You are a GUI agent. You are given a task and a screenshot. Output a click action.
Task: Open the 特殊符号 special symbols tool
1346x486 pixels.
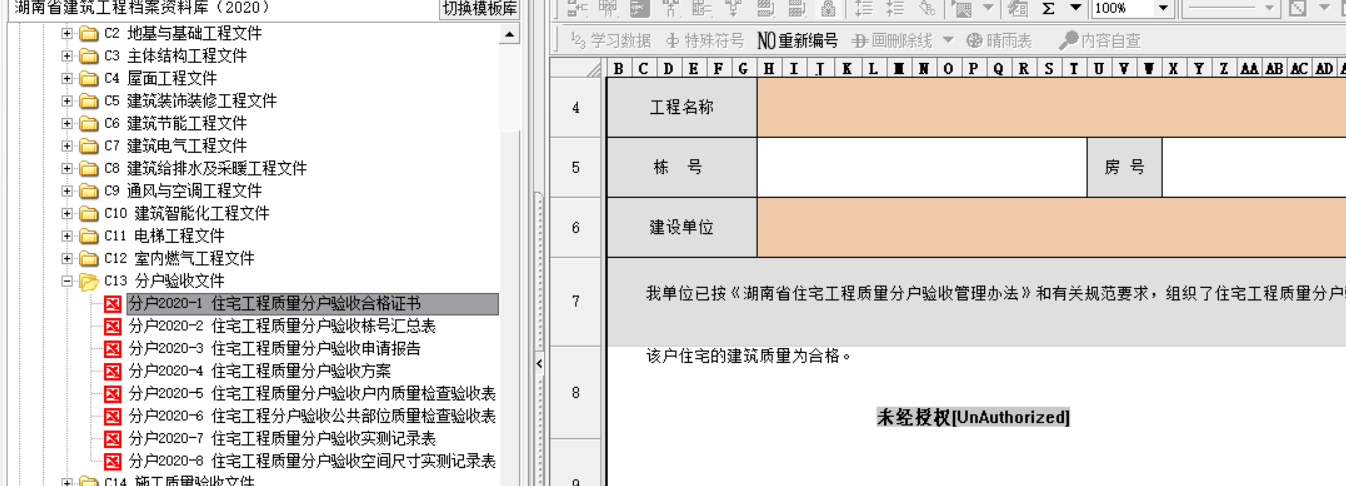click(x=705, y=41)
